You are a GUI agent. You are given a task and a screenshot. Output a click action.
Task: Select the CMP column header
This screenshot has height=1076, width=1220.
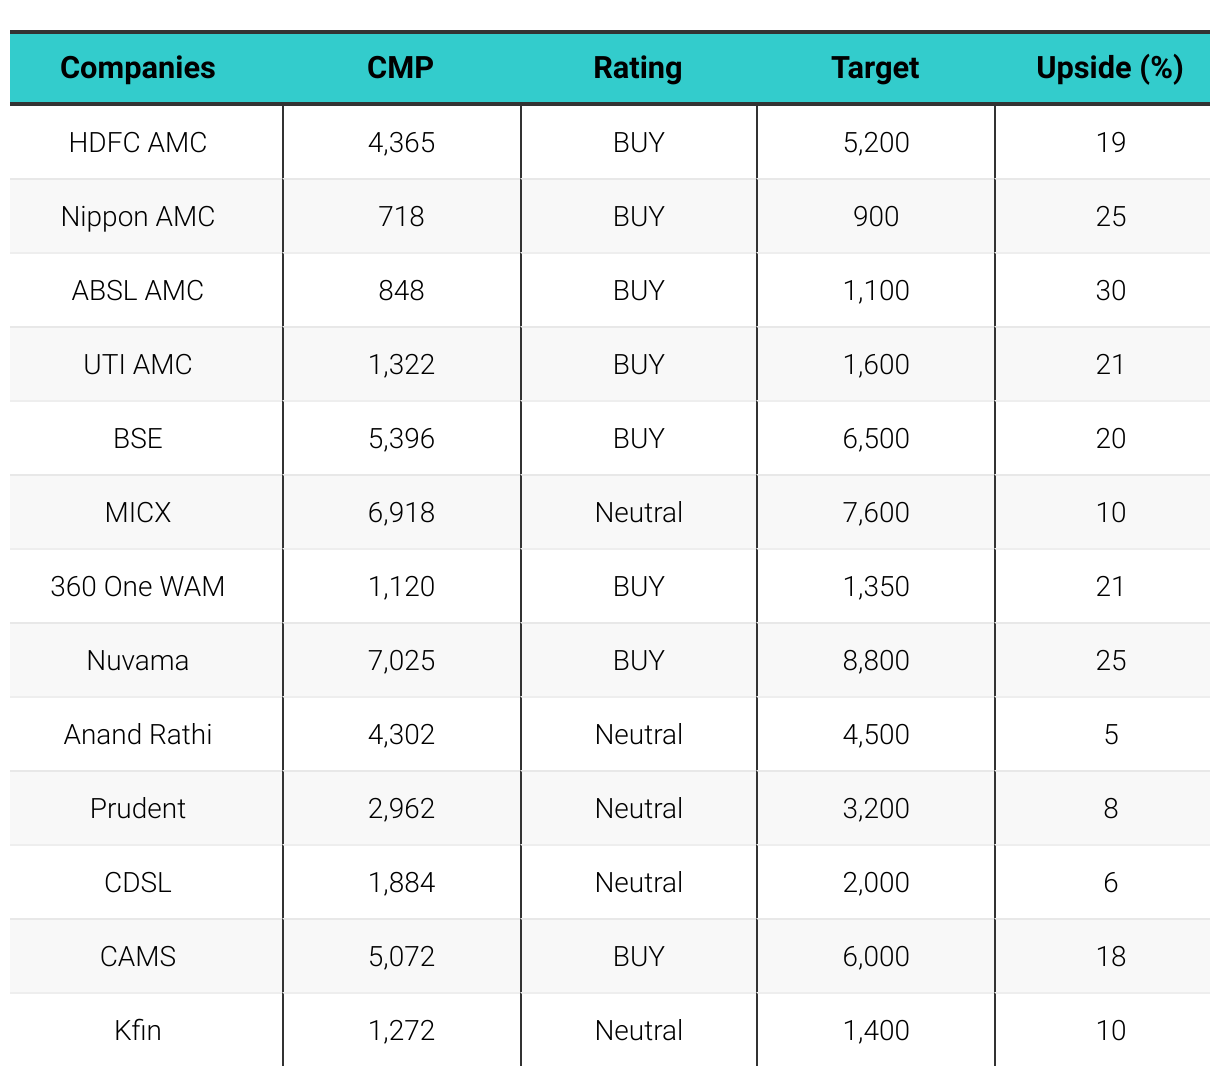[401, 68]
